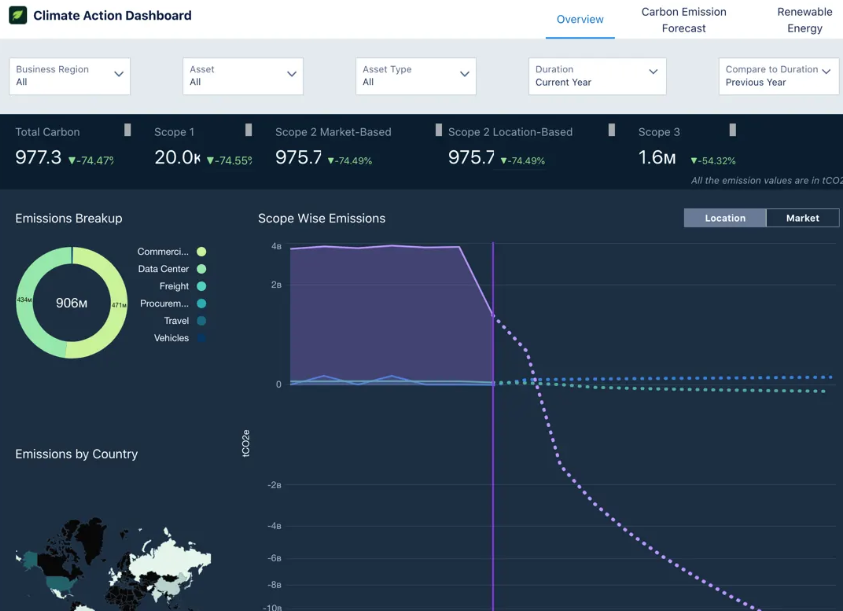
Task: Click the info icon beside Scope 2 Location-Based
Action: 611,130
